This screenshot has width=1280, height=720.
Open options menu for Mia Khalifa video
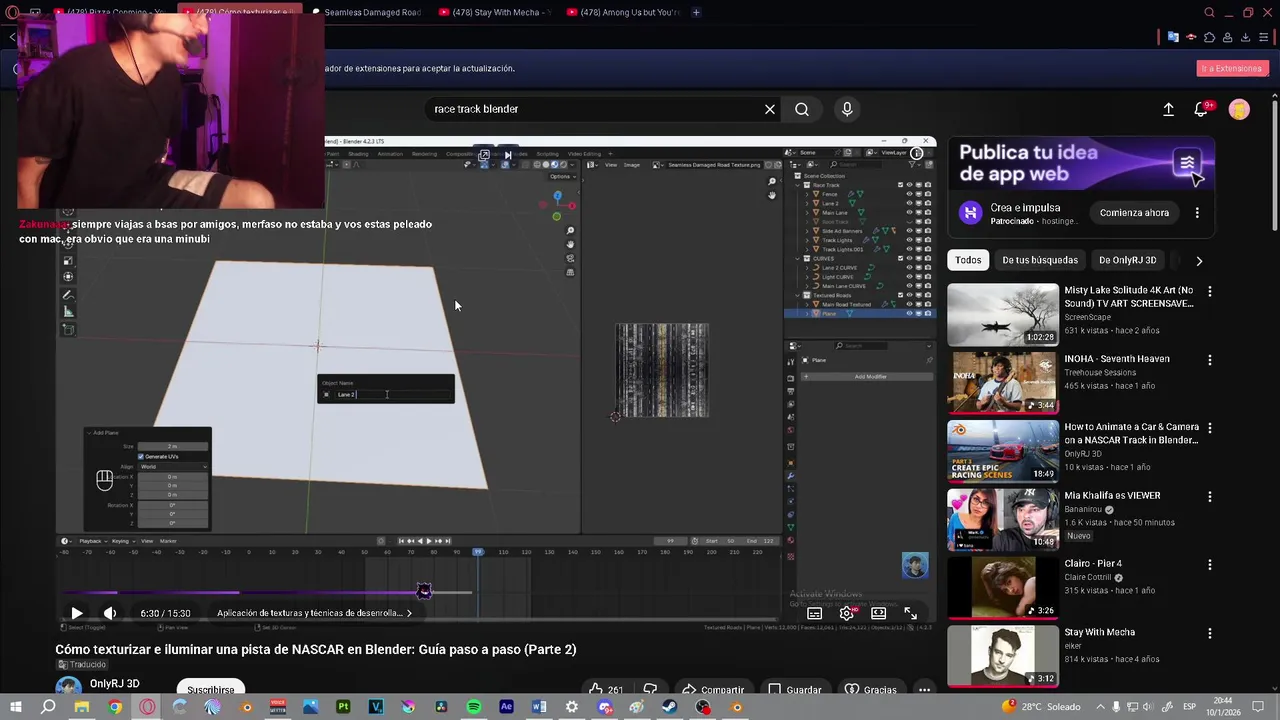[x=1210, y=497]
